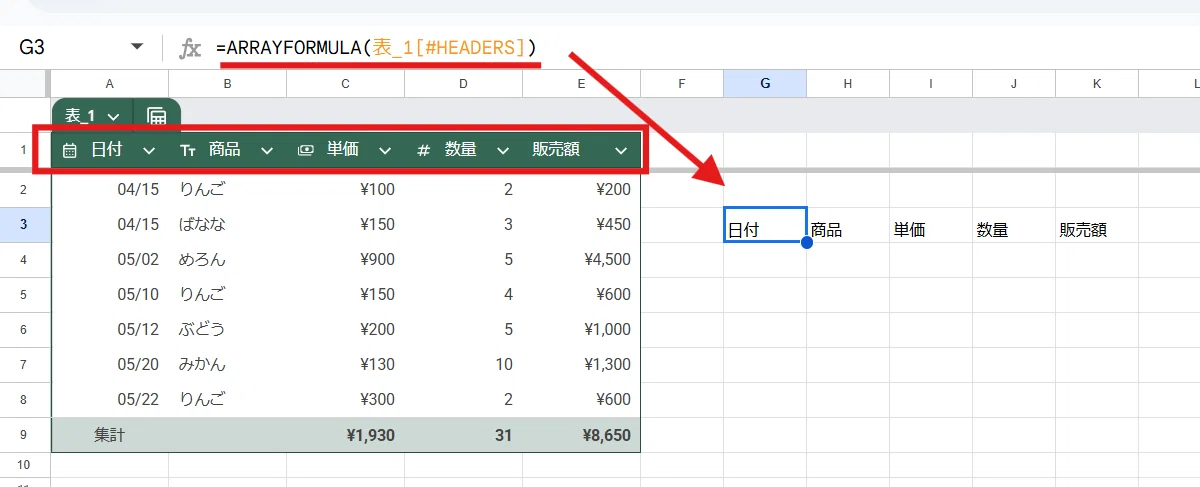
Task: Click the blue fill handle of G3
Action: point(806,242)
